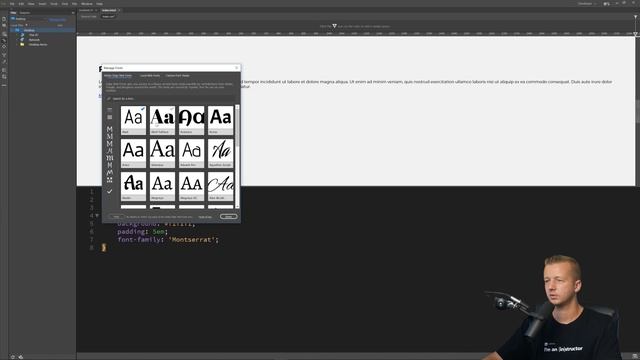Click the Manage Sites link
Image resolution: width=640 pixels, height=360 pixels.
click(58, 19)
